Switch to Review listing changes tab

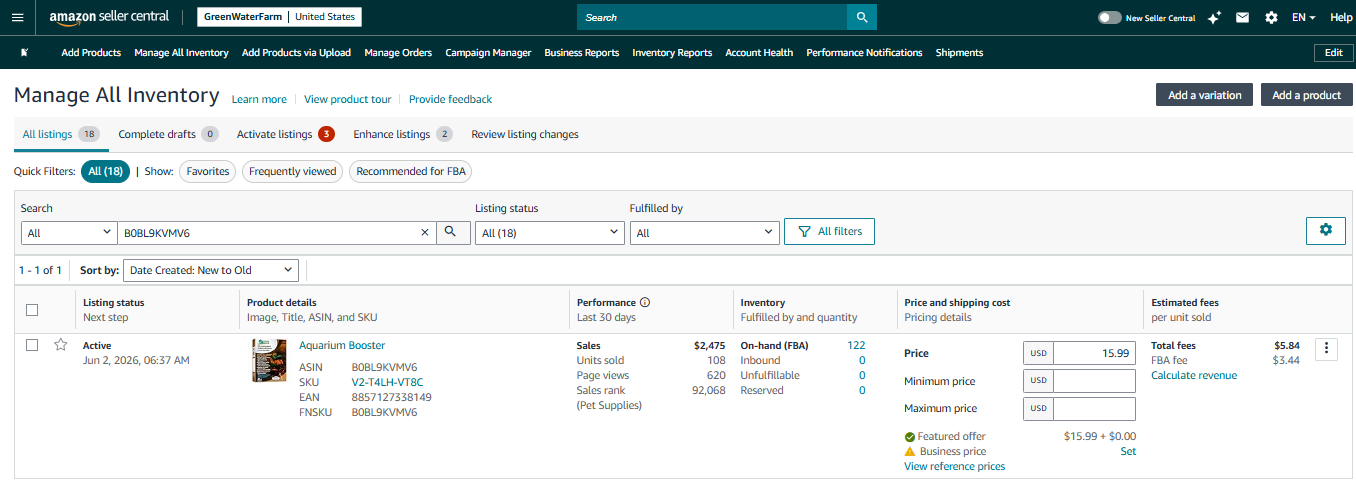(525, 134)
